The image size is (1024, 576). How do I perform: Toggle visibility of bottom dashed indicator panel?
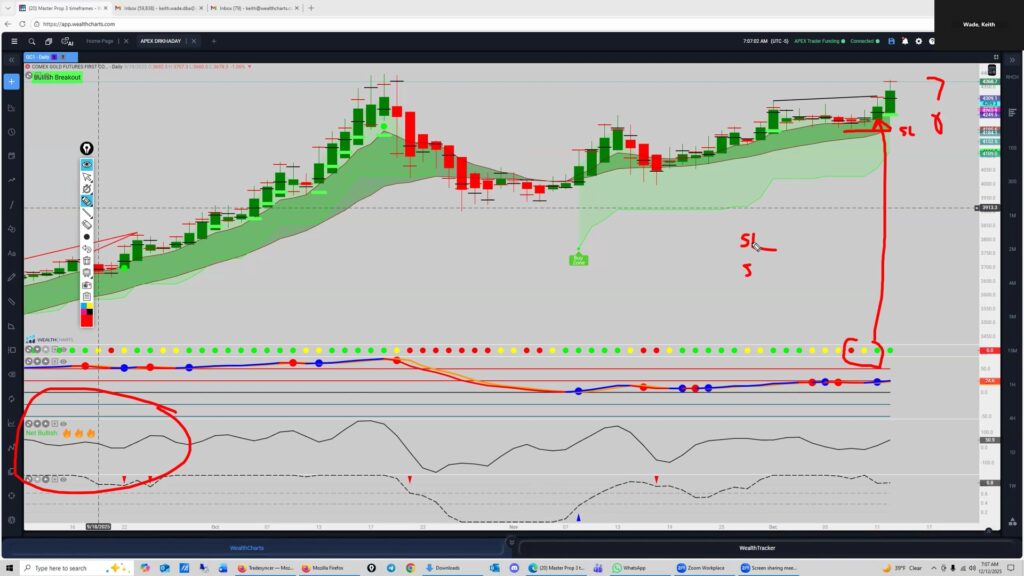click(64, 480)
